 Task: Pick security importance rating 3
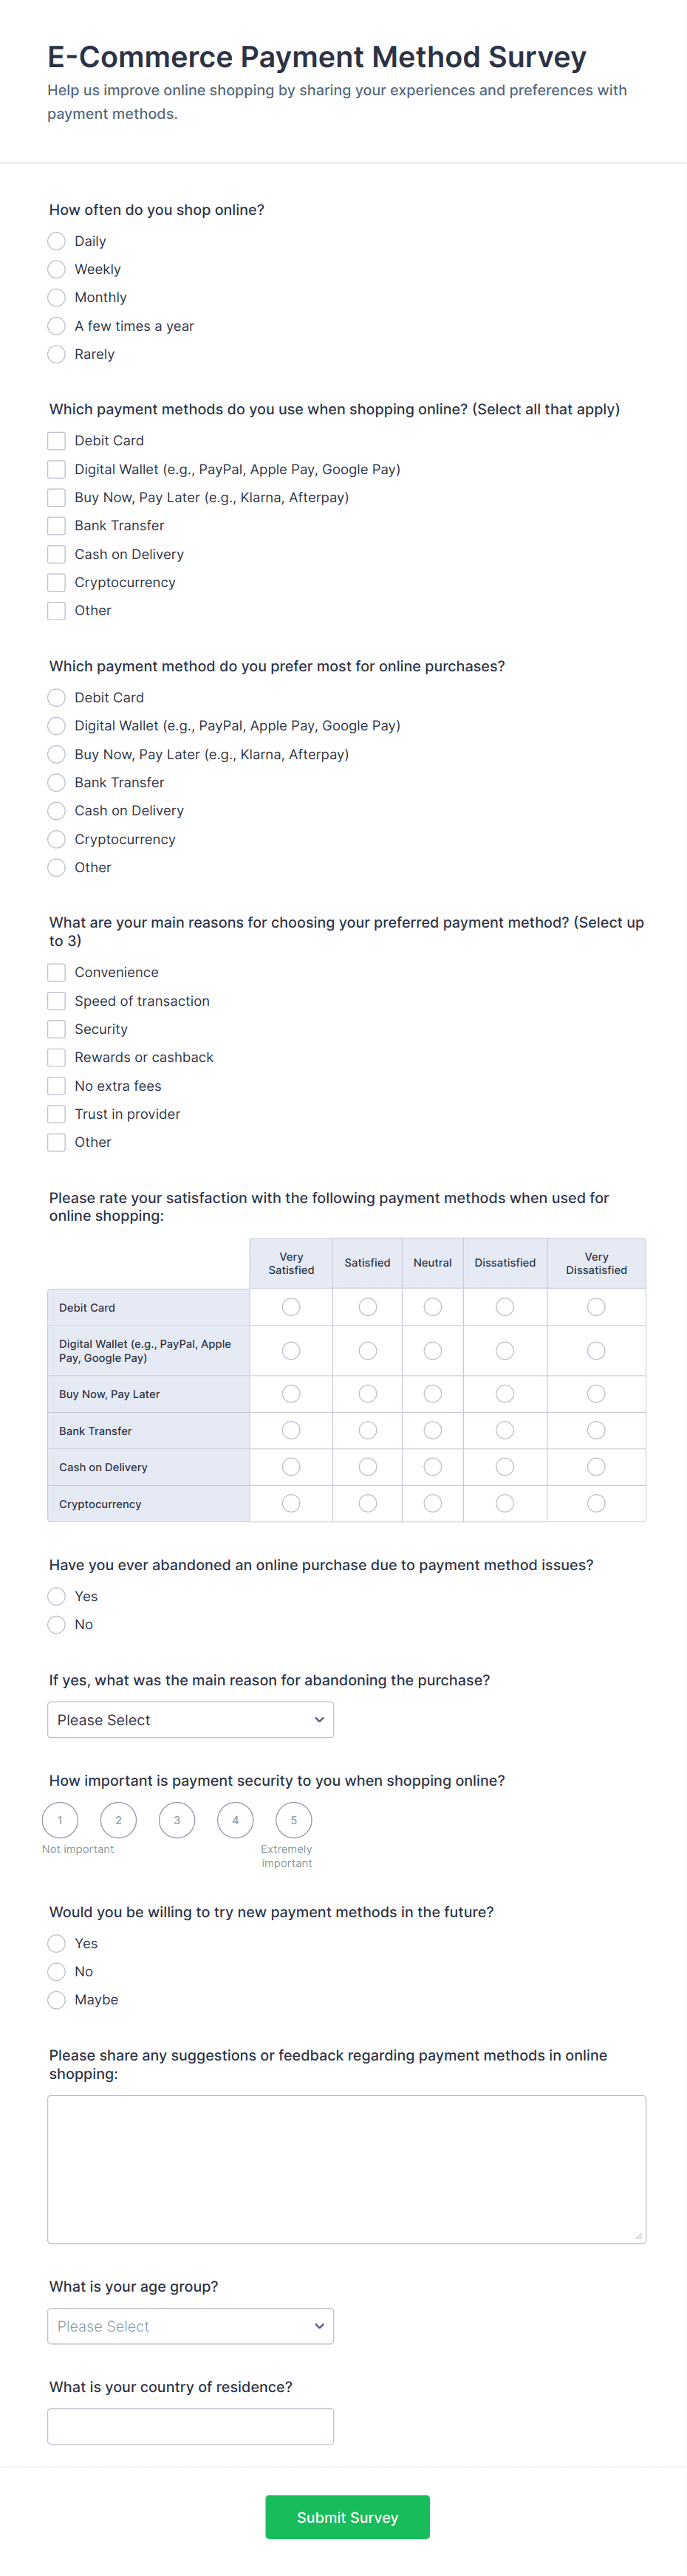[177, 1820]
